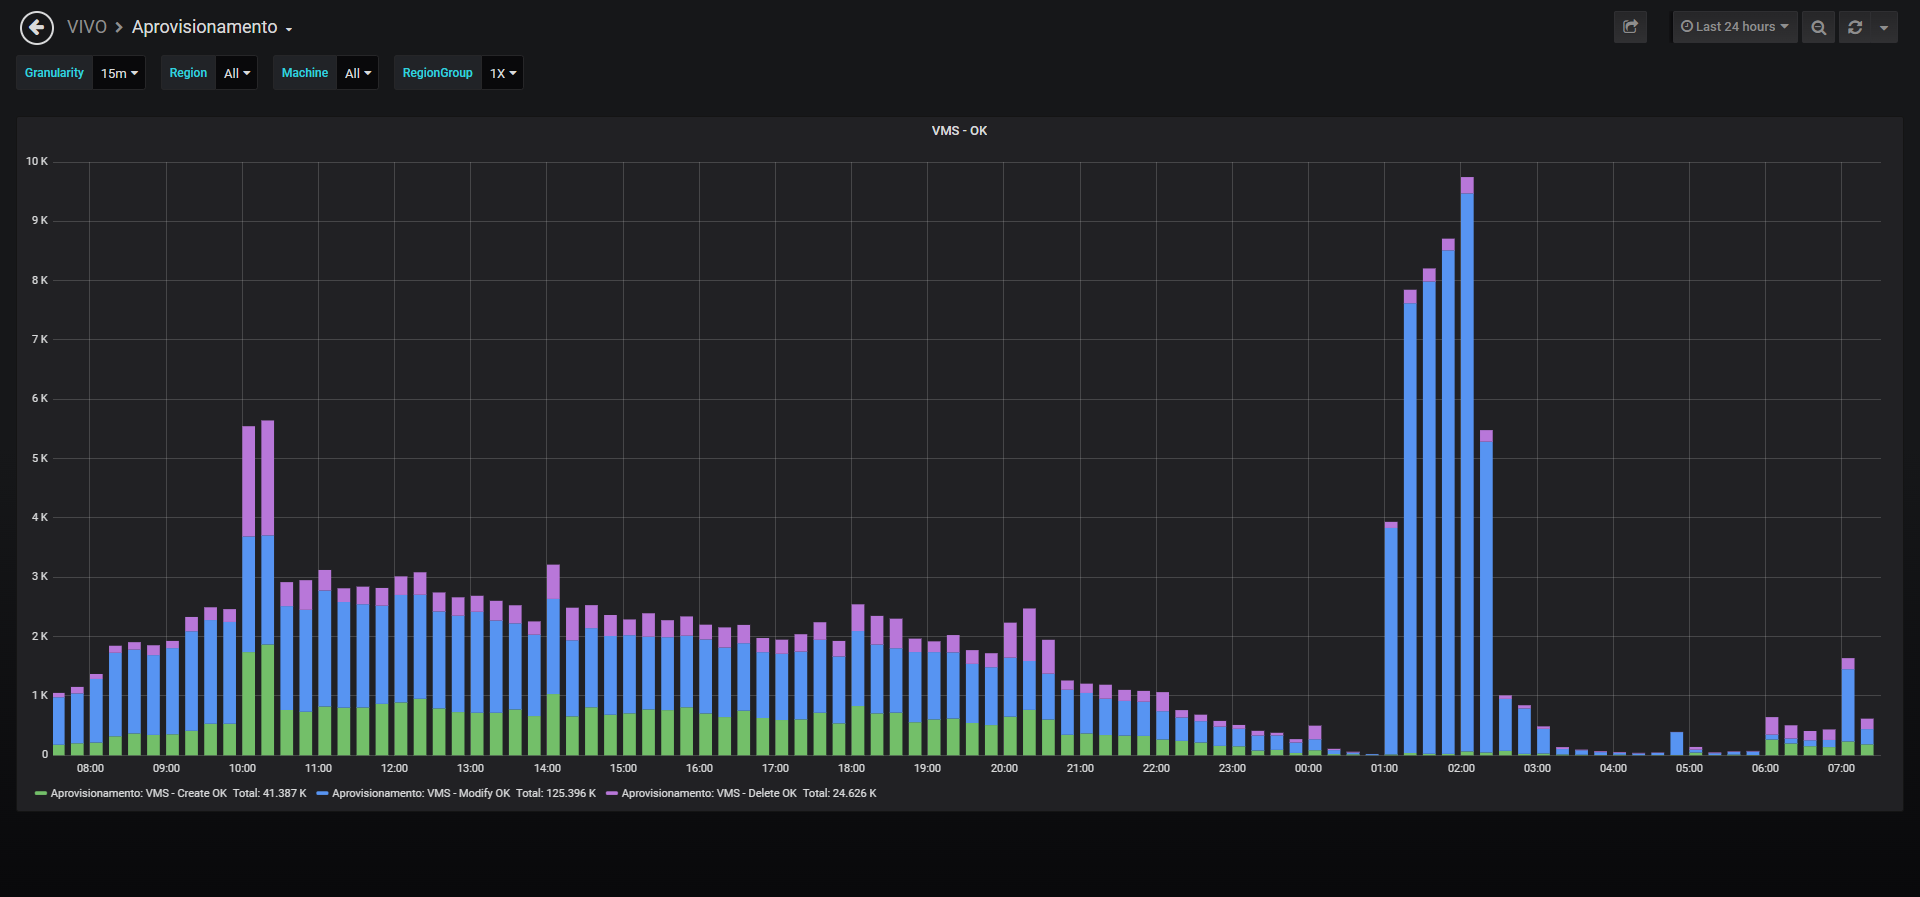Expand the Machine All dropdown

click(358, 73)
